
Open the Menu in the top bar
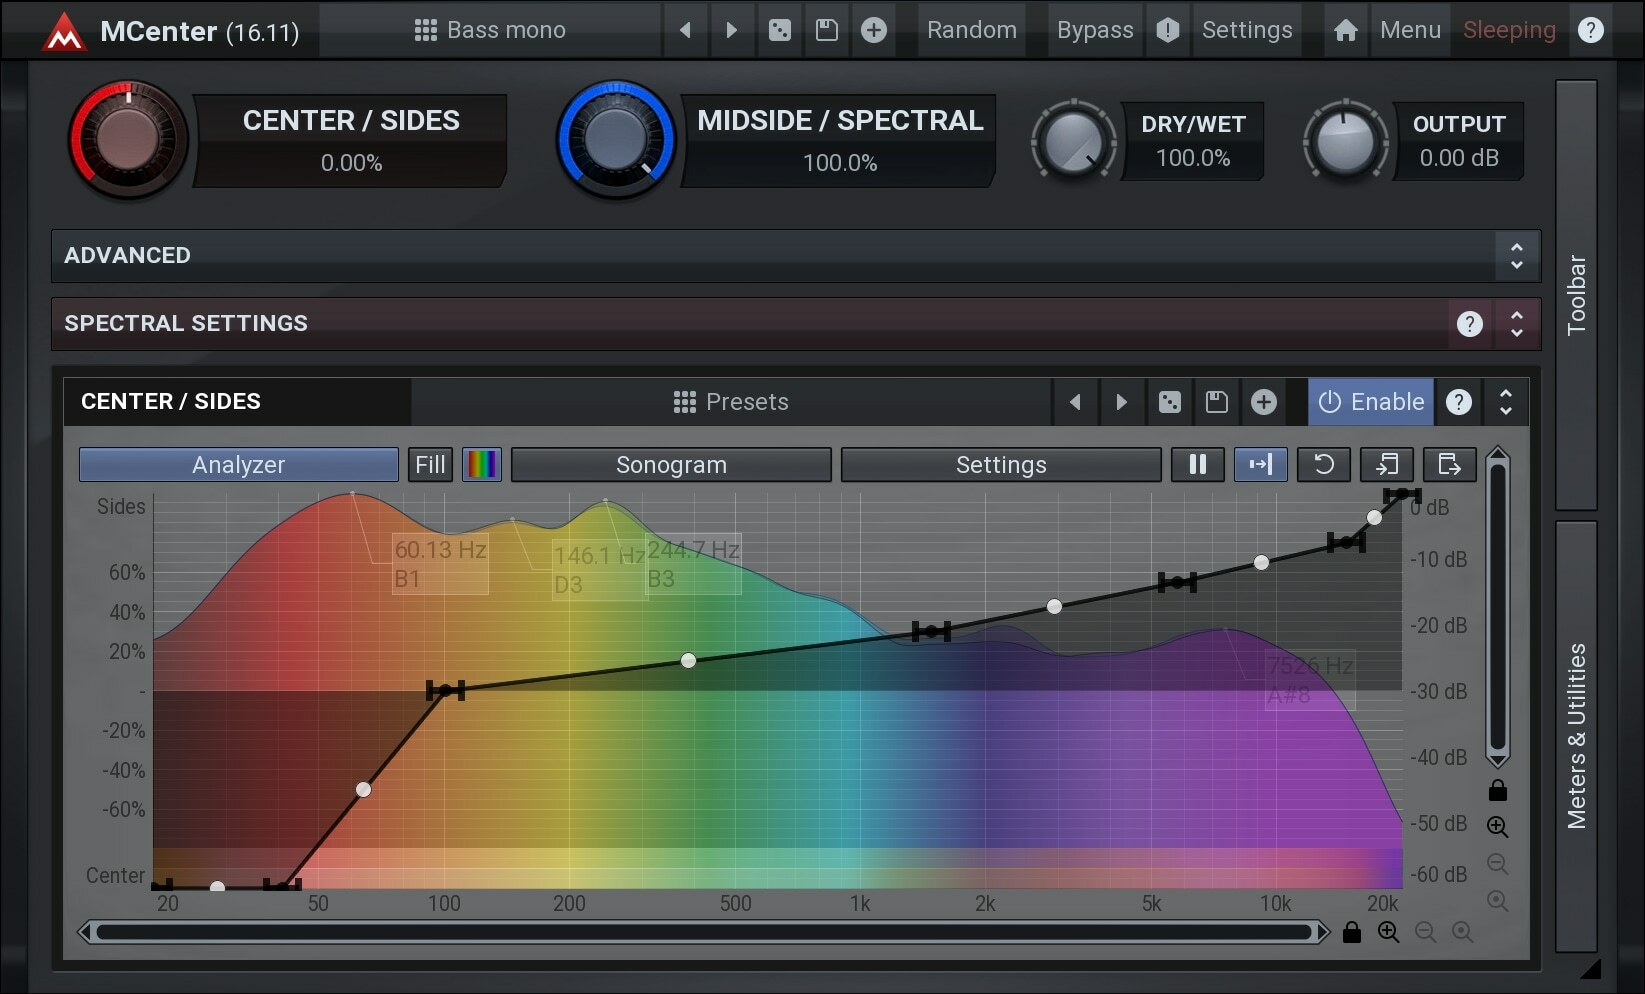[1410, 30]
